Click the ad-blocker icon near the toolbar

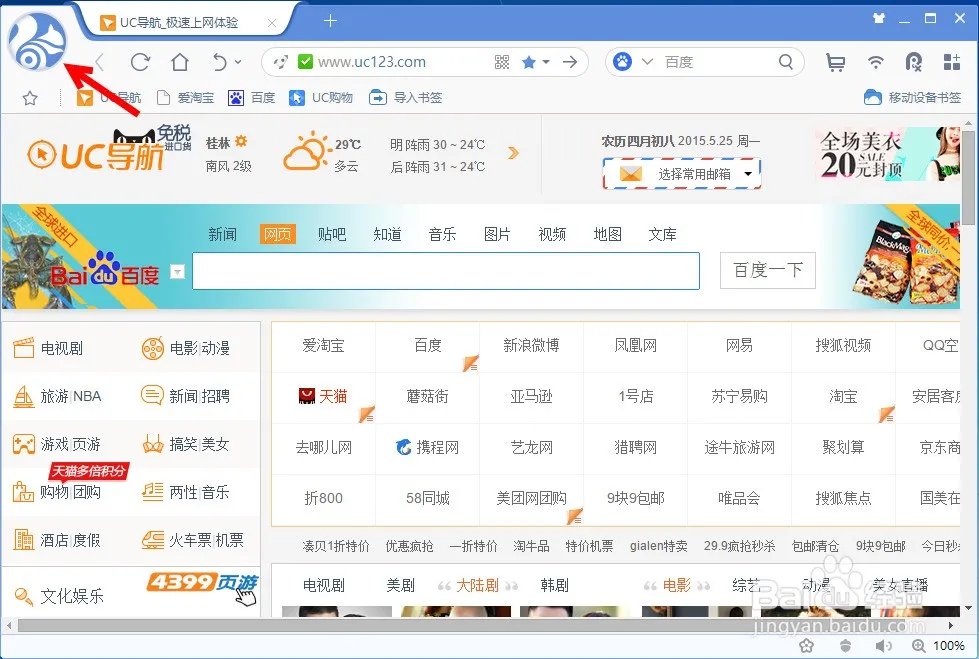[x=913, y=62]
